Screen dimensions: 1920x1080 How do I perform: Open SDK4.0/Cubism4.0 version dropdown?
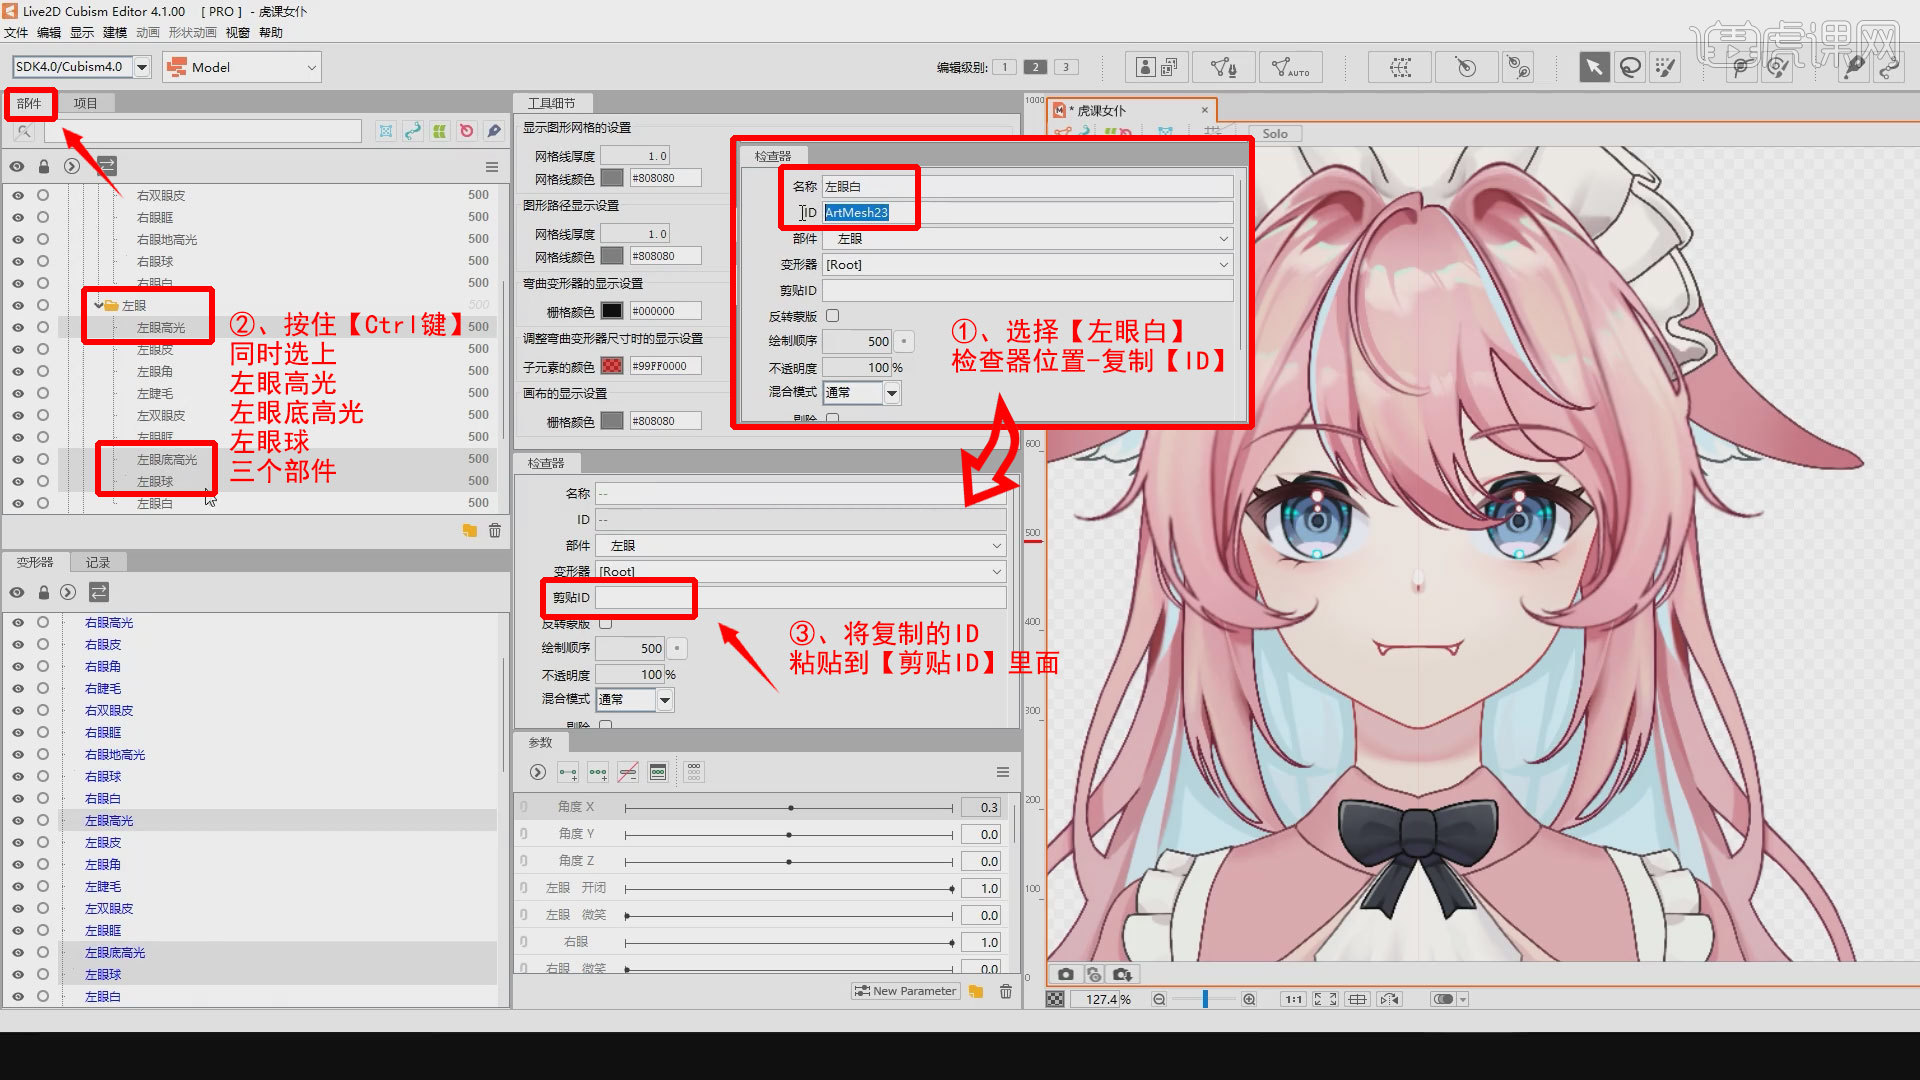point(142,67)
